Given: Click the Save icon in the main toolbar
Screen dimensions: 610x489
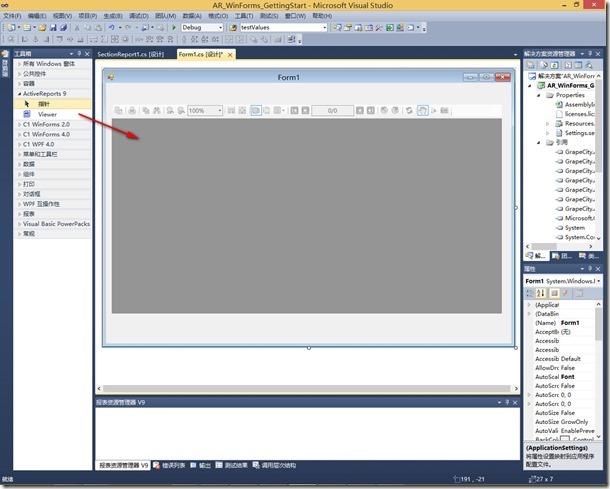Looking at the screenshot, I should click(x=53, y=28).
